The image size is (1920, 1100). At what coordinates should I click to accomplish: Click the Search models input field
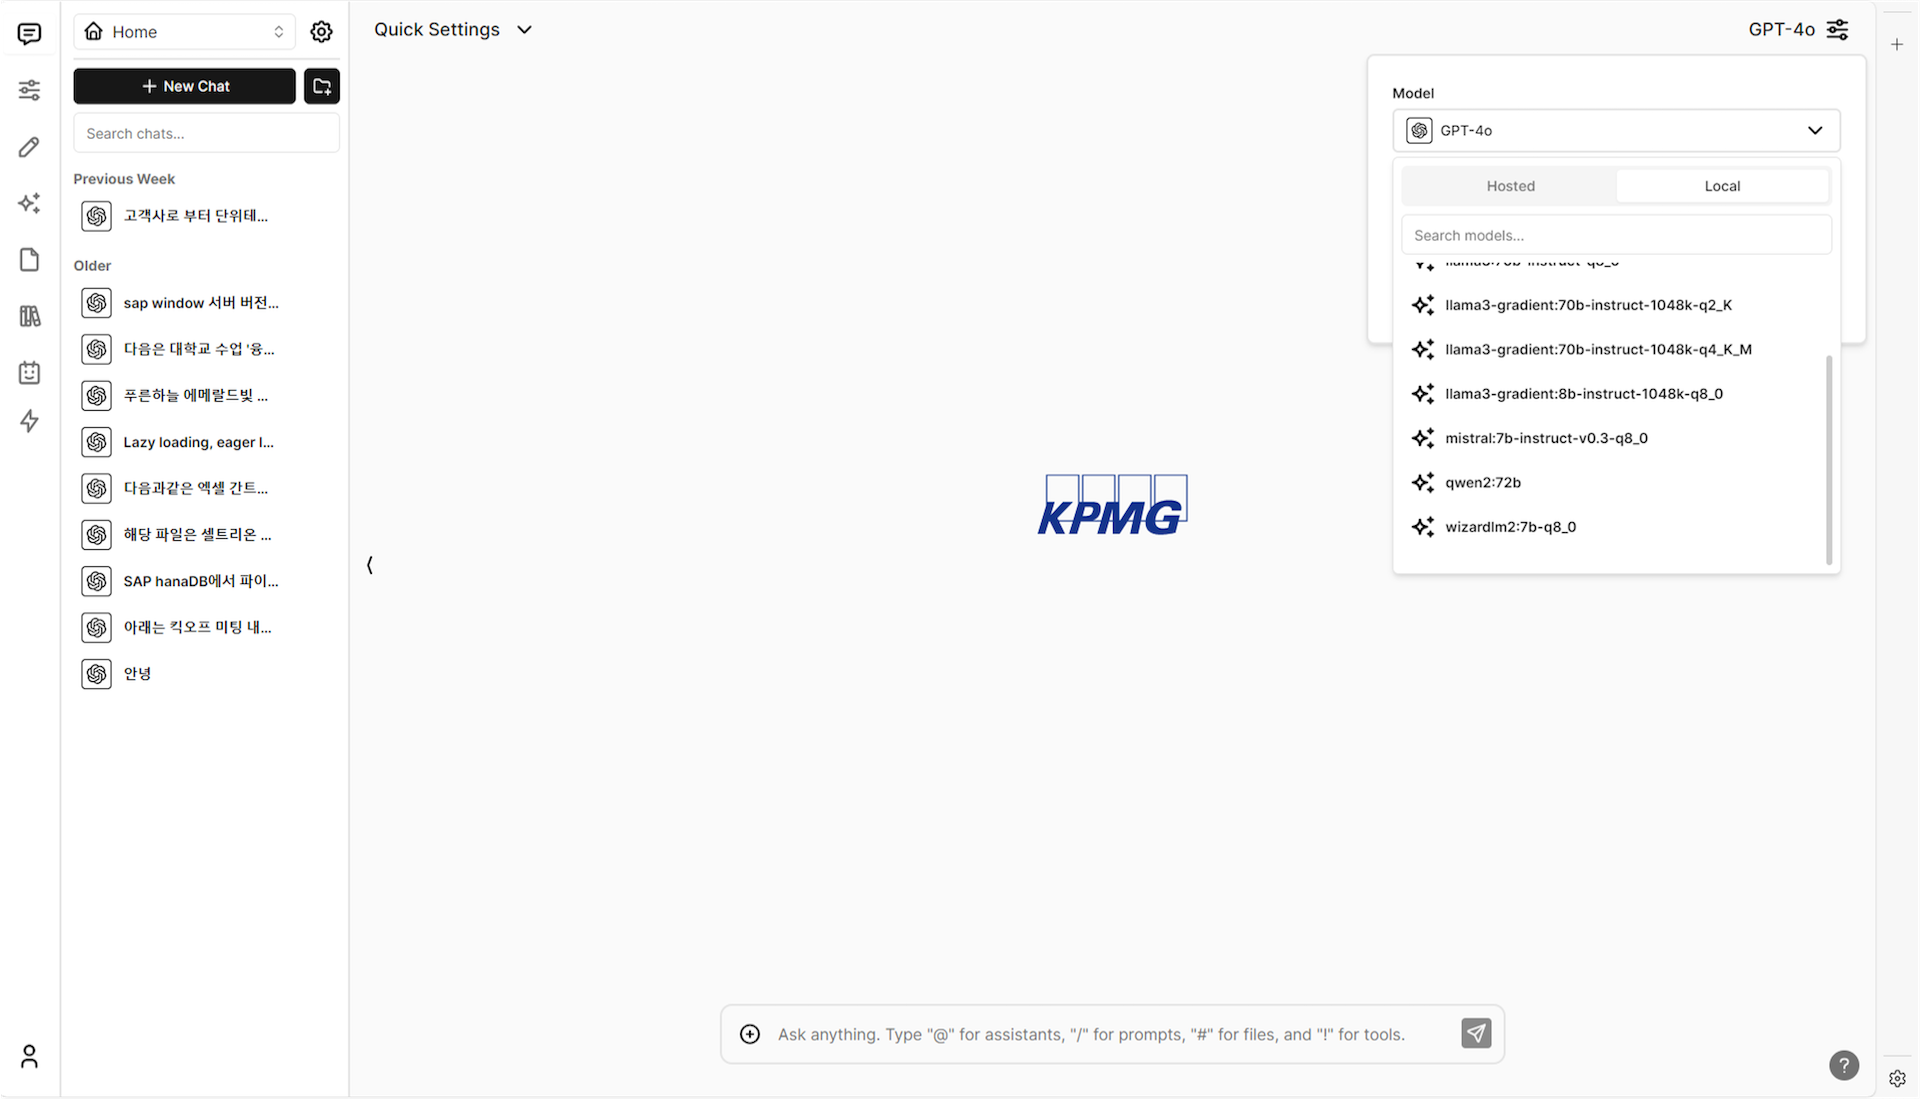click(x=1616, y=235)
